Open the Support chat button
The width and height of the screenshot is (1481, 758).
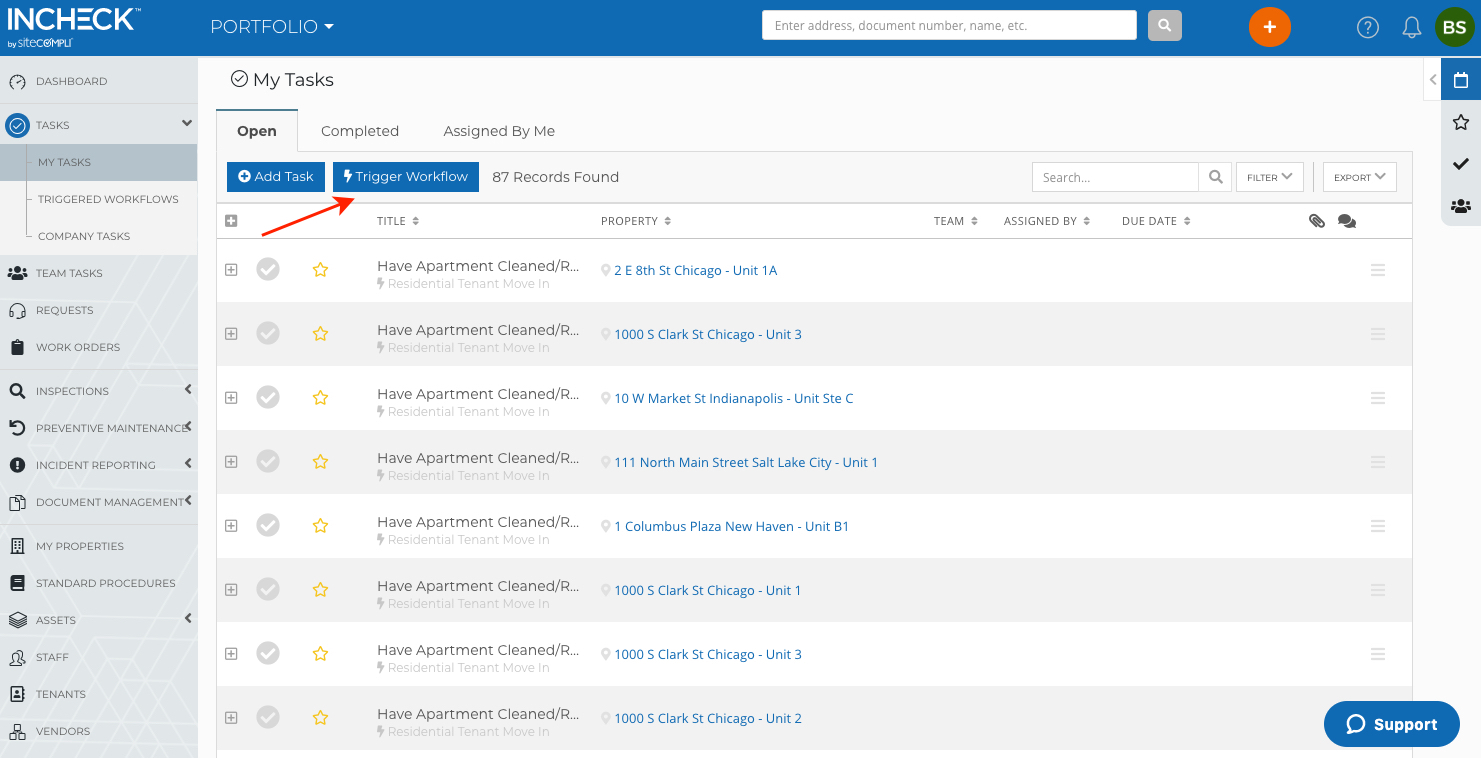(1392, 724)
